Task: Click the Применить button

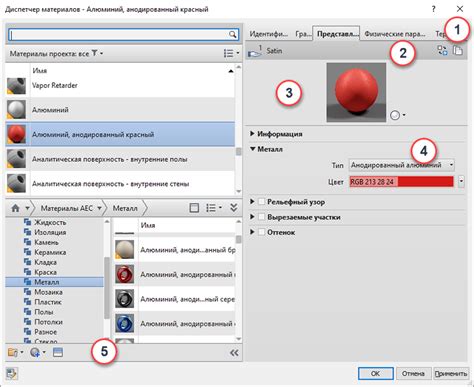Action: (x=451, y=374)
